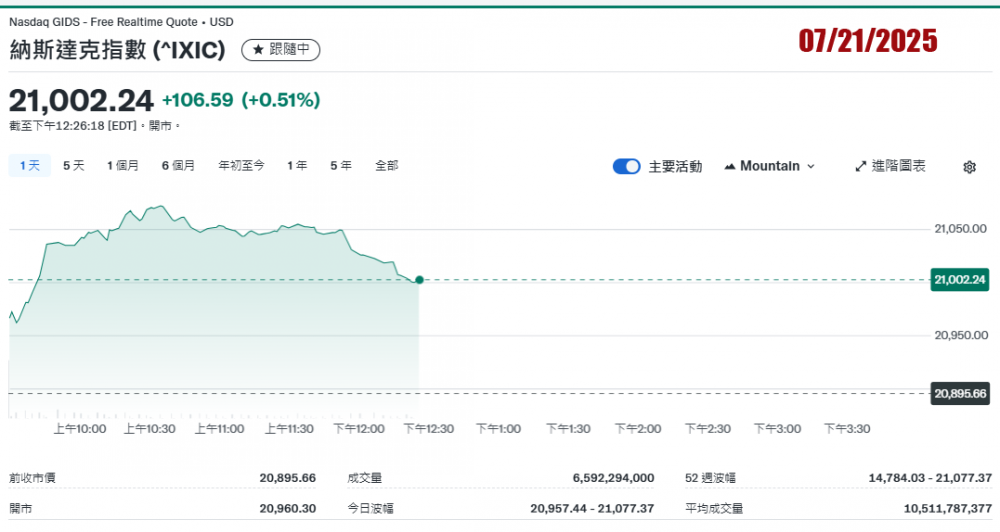This screenshot has width=1000, height=532.
Task: Click the 20,895.66 previous close label
Action: (959, 393)
